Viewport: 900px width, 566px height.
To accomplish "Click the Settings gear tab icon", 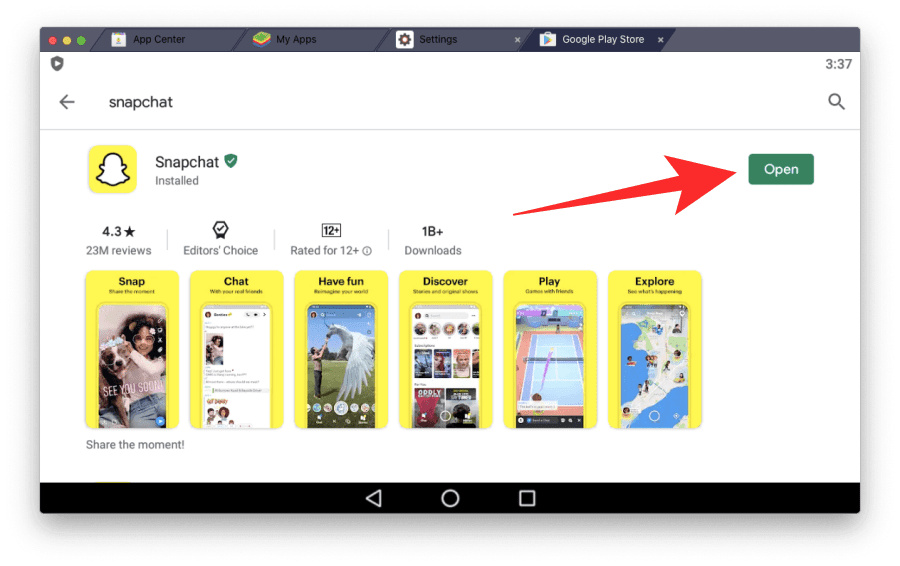I will [x=405, y=40].
